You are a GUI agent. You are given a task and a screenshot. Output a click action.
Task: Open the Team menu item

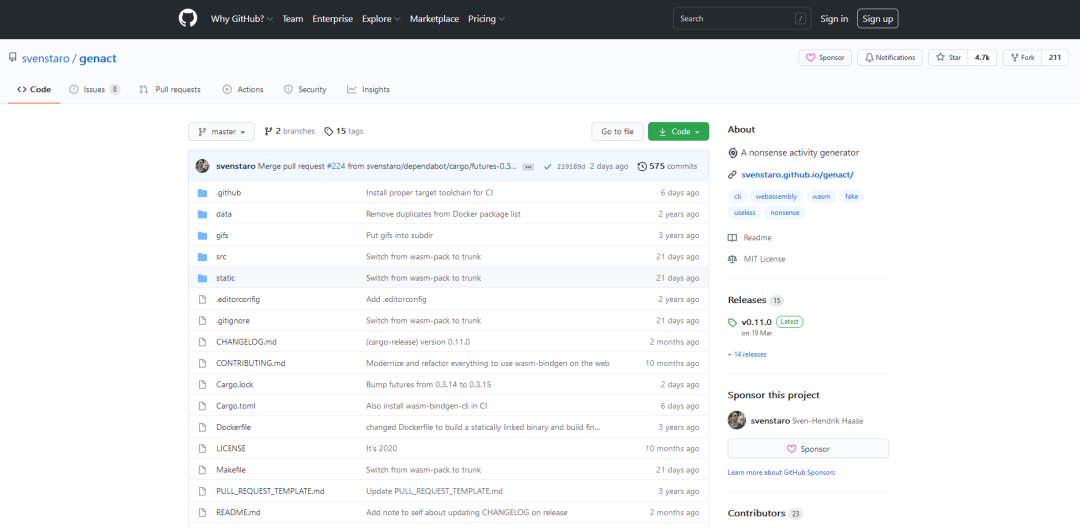(293, 19)
